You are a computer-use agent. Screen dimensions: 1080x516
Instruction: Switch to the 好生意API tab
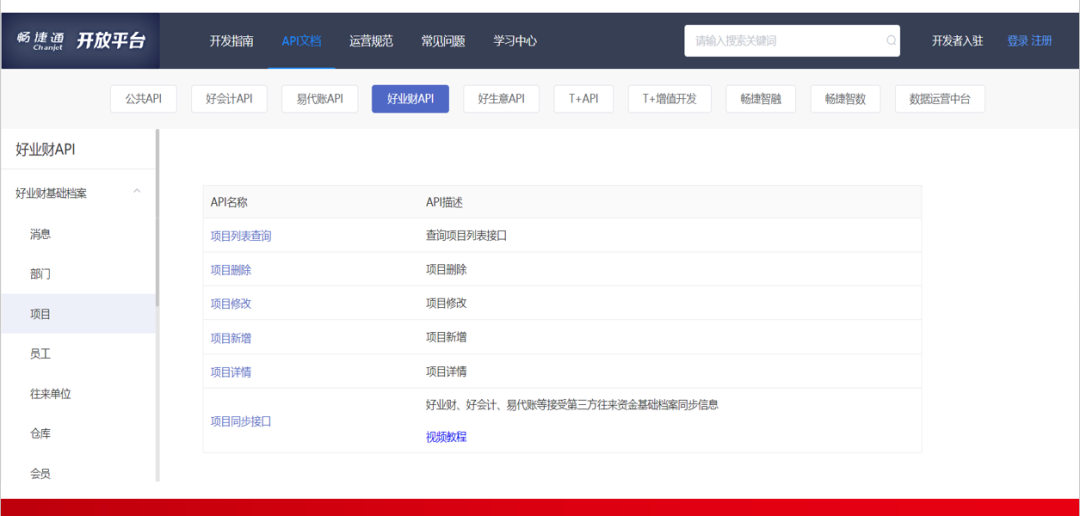coord(501,99)
